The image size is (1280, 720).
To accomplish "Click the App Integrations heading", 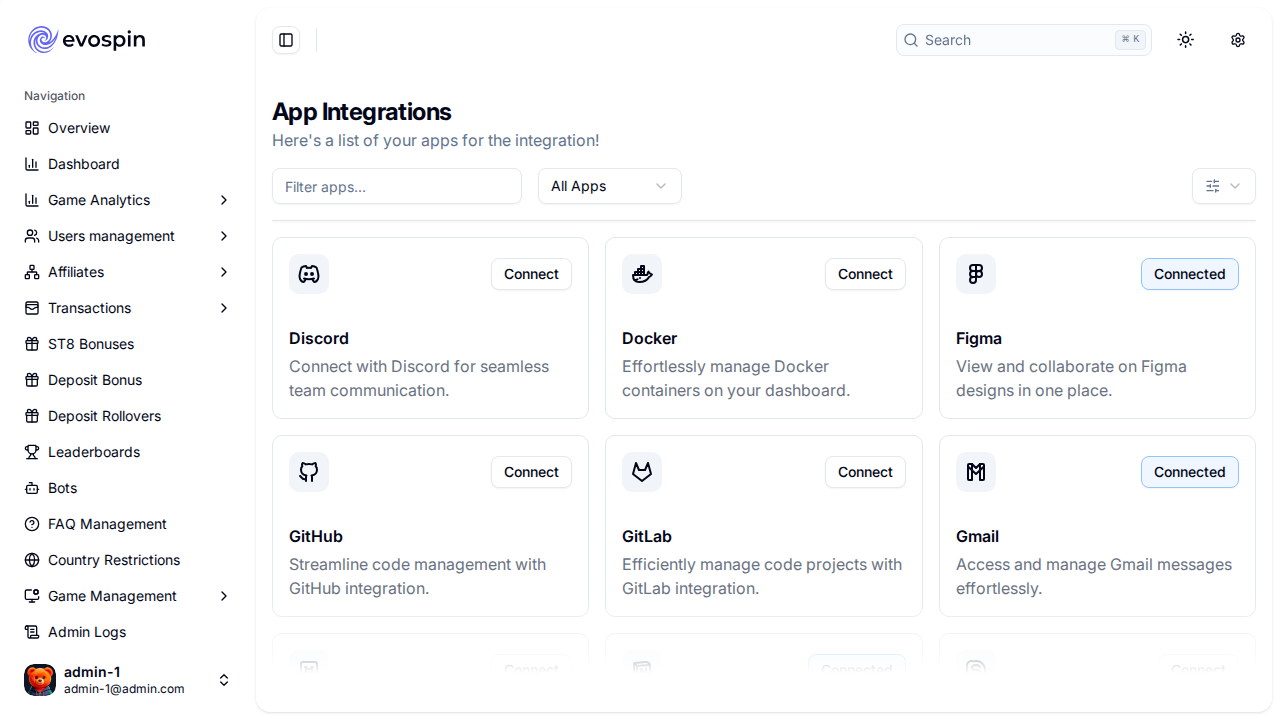I will pos(362,112).
